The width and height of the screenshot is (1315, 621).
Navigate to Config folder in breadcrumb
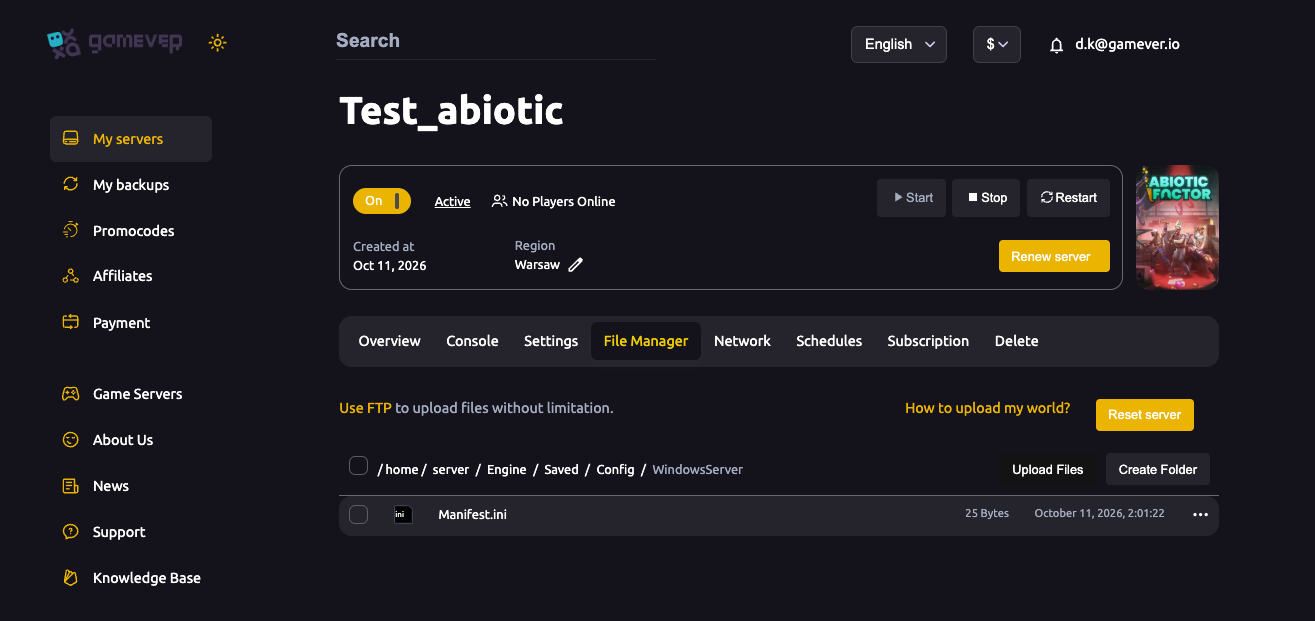click(615, 469)
